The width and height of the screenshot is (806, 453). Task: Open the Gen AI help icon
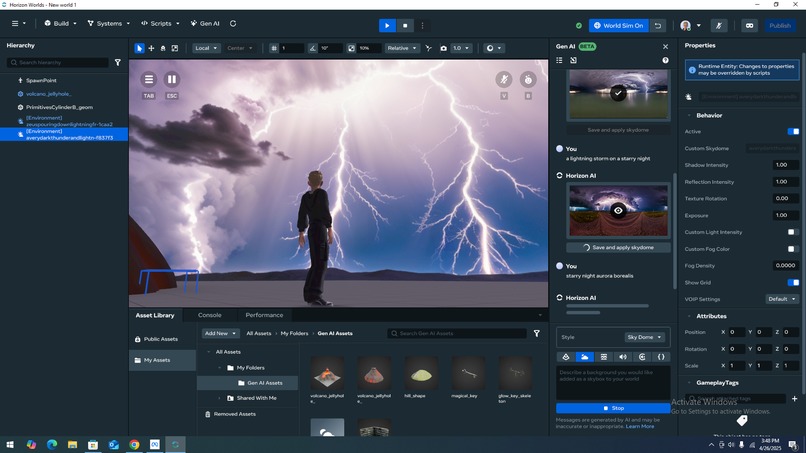(666, 60)
